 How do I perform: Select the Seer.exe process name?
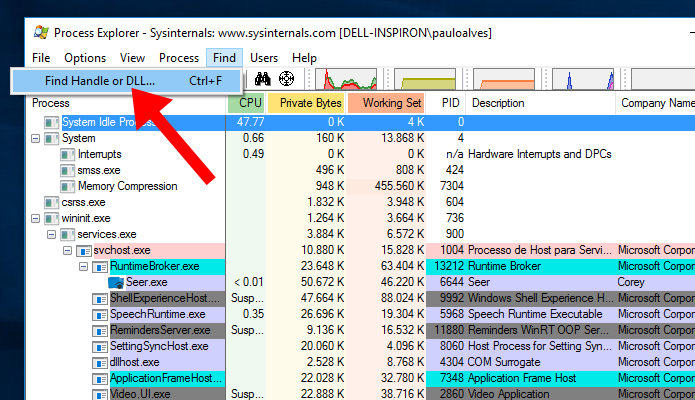147,282
